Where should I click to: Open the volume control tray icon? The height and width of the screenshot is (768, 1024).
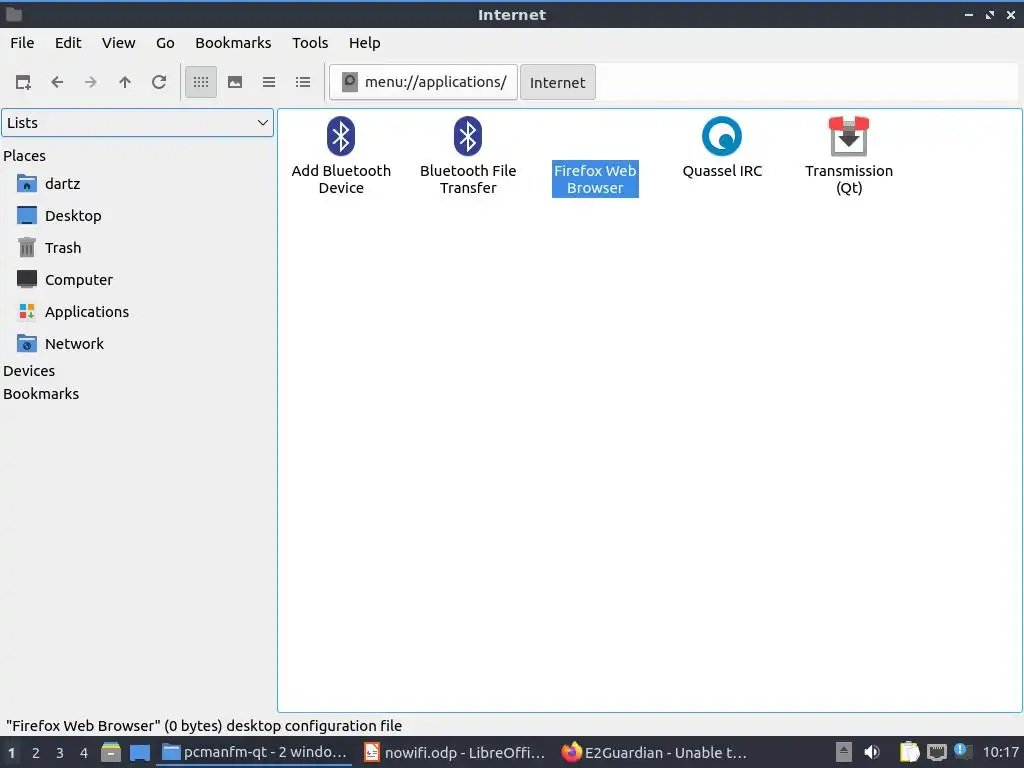coord(872,752)
